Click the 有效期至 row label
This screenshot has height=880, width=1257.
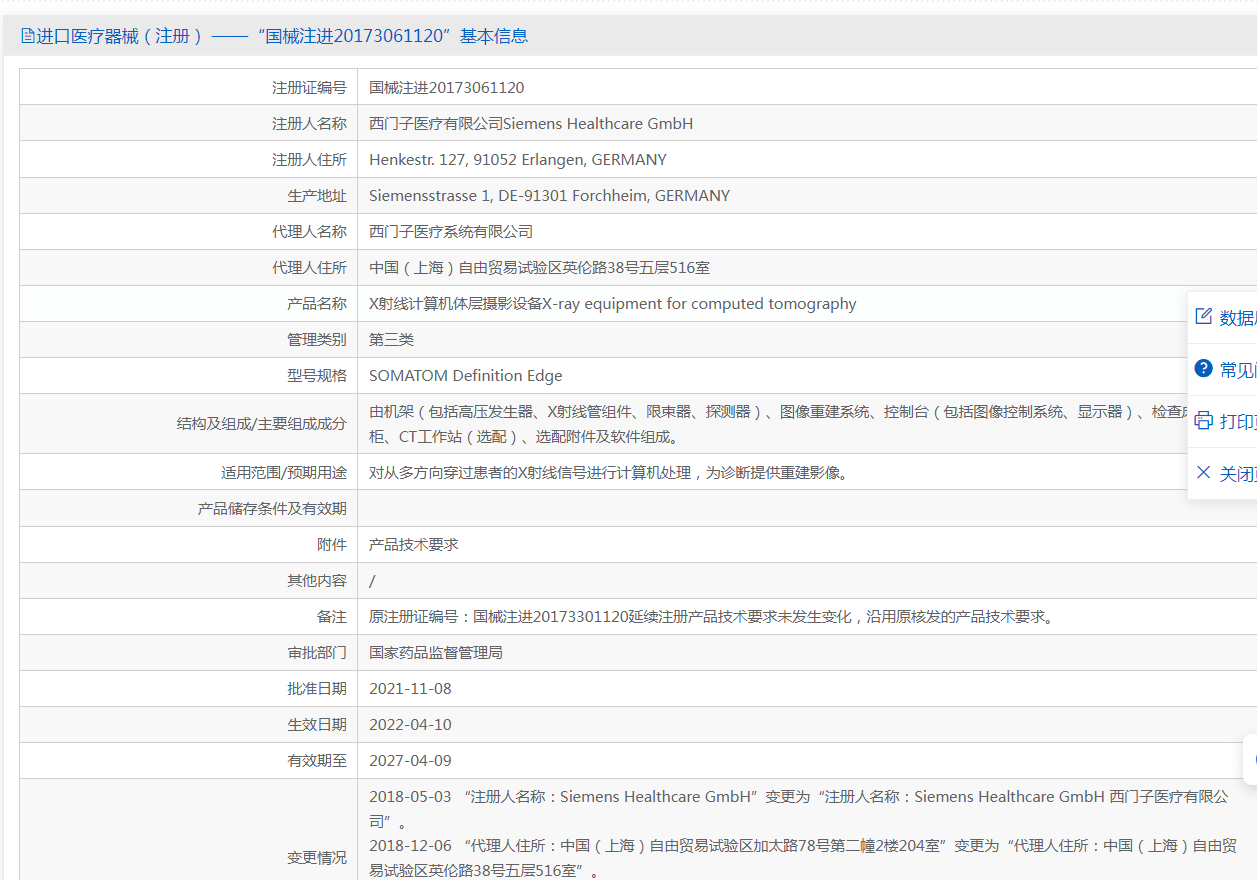click(x=317, y=761)
